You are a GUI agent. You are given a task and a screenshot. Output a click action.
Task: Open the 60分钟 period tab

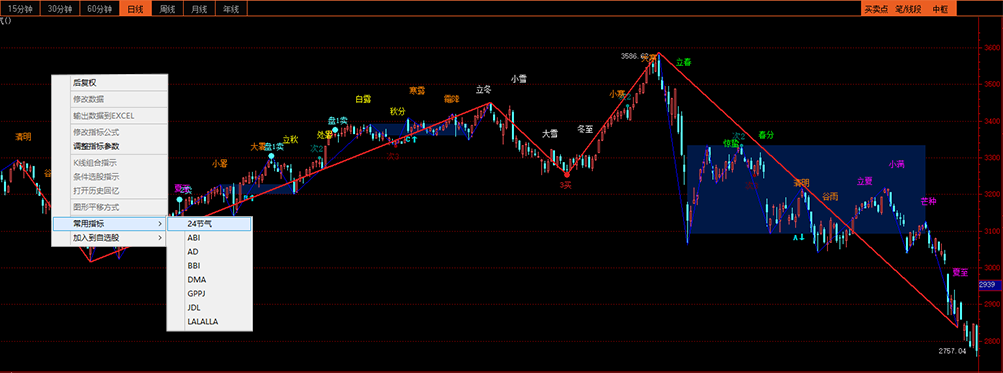99,8
